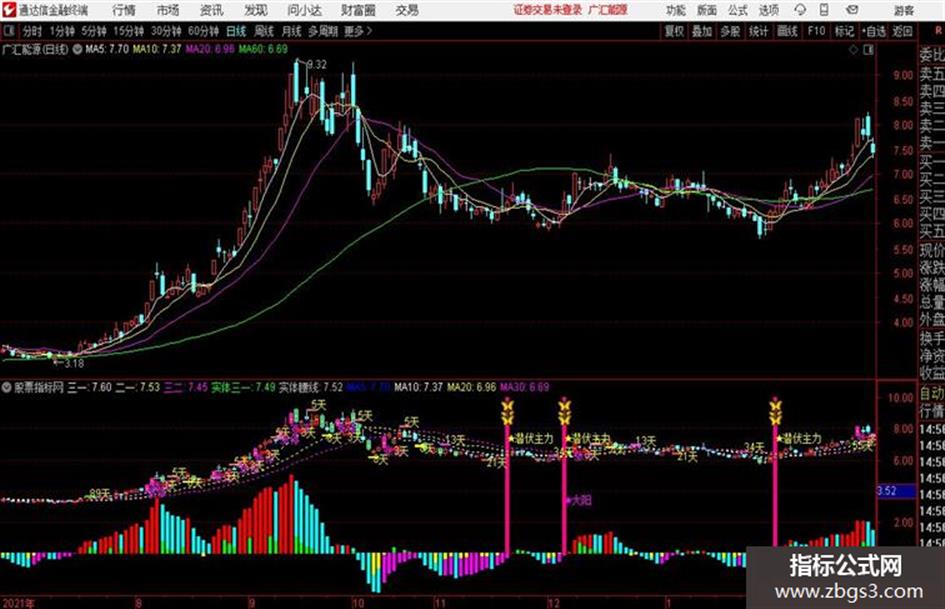Click the 画线 drawing button
The height and width of the screenshot is (609, 945).
[786, 31]
